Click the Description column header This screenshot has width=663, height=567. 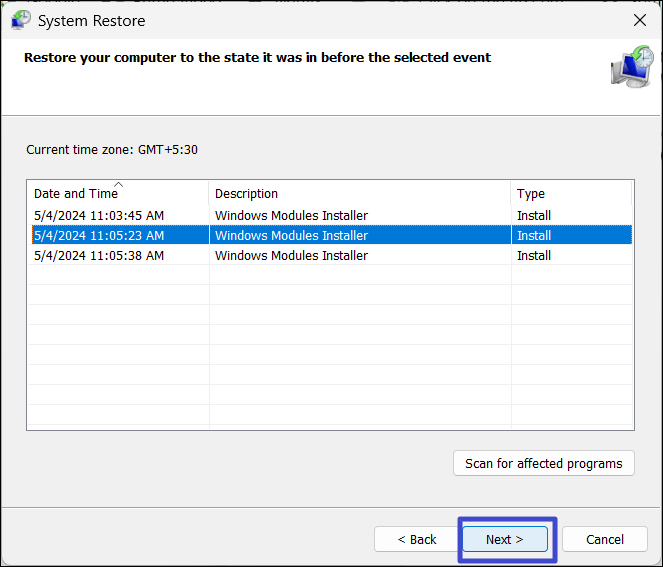click(x=246, y=194)
